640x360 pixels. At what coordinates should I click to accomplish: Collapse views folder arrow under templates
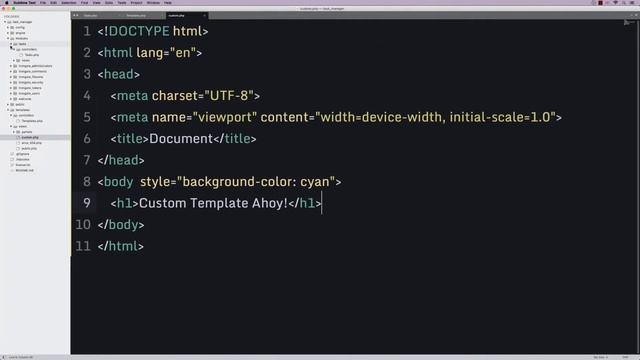[x=11, y=127]
